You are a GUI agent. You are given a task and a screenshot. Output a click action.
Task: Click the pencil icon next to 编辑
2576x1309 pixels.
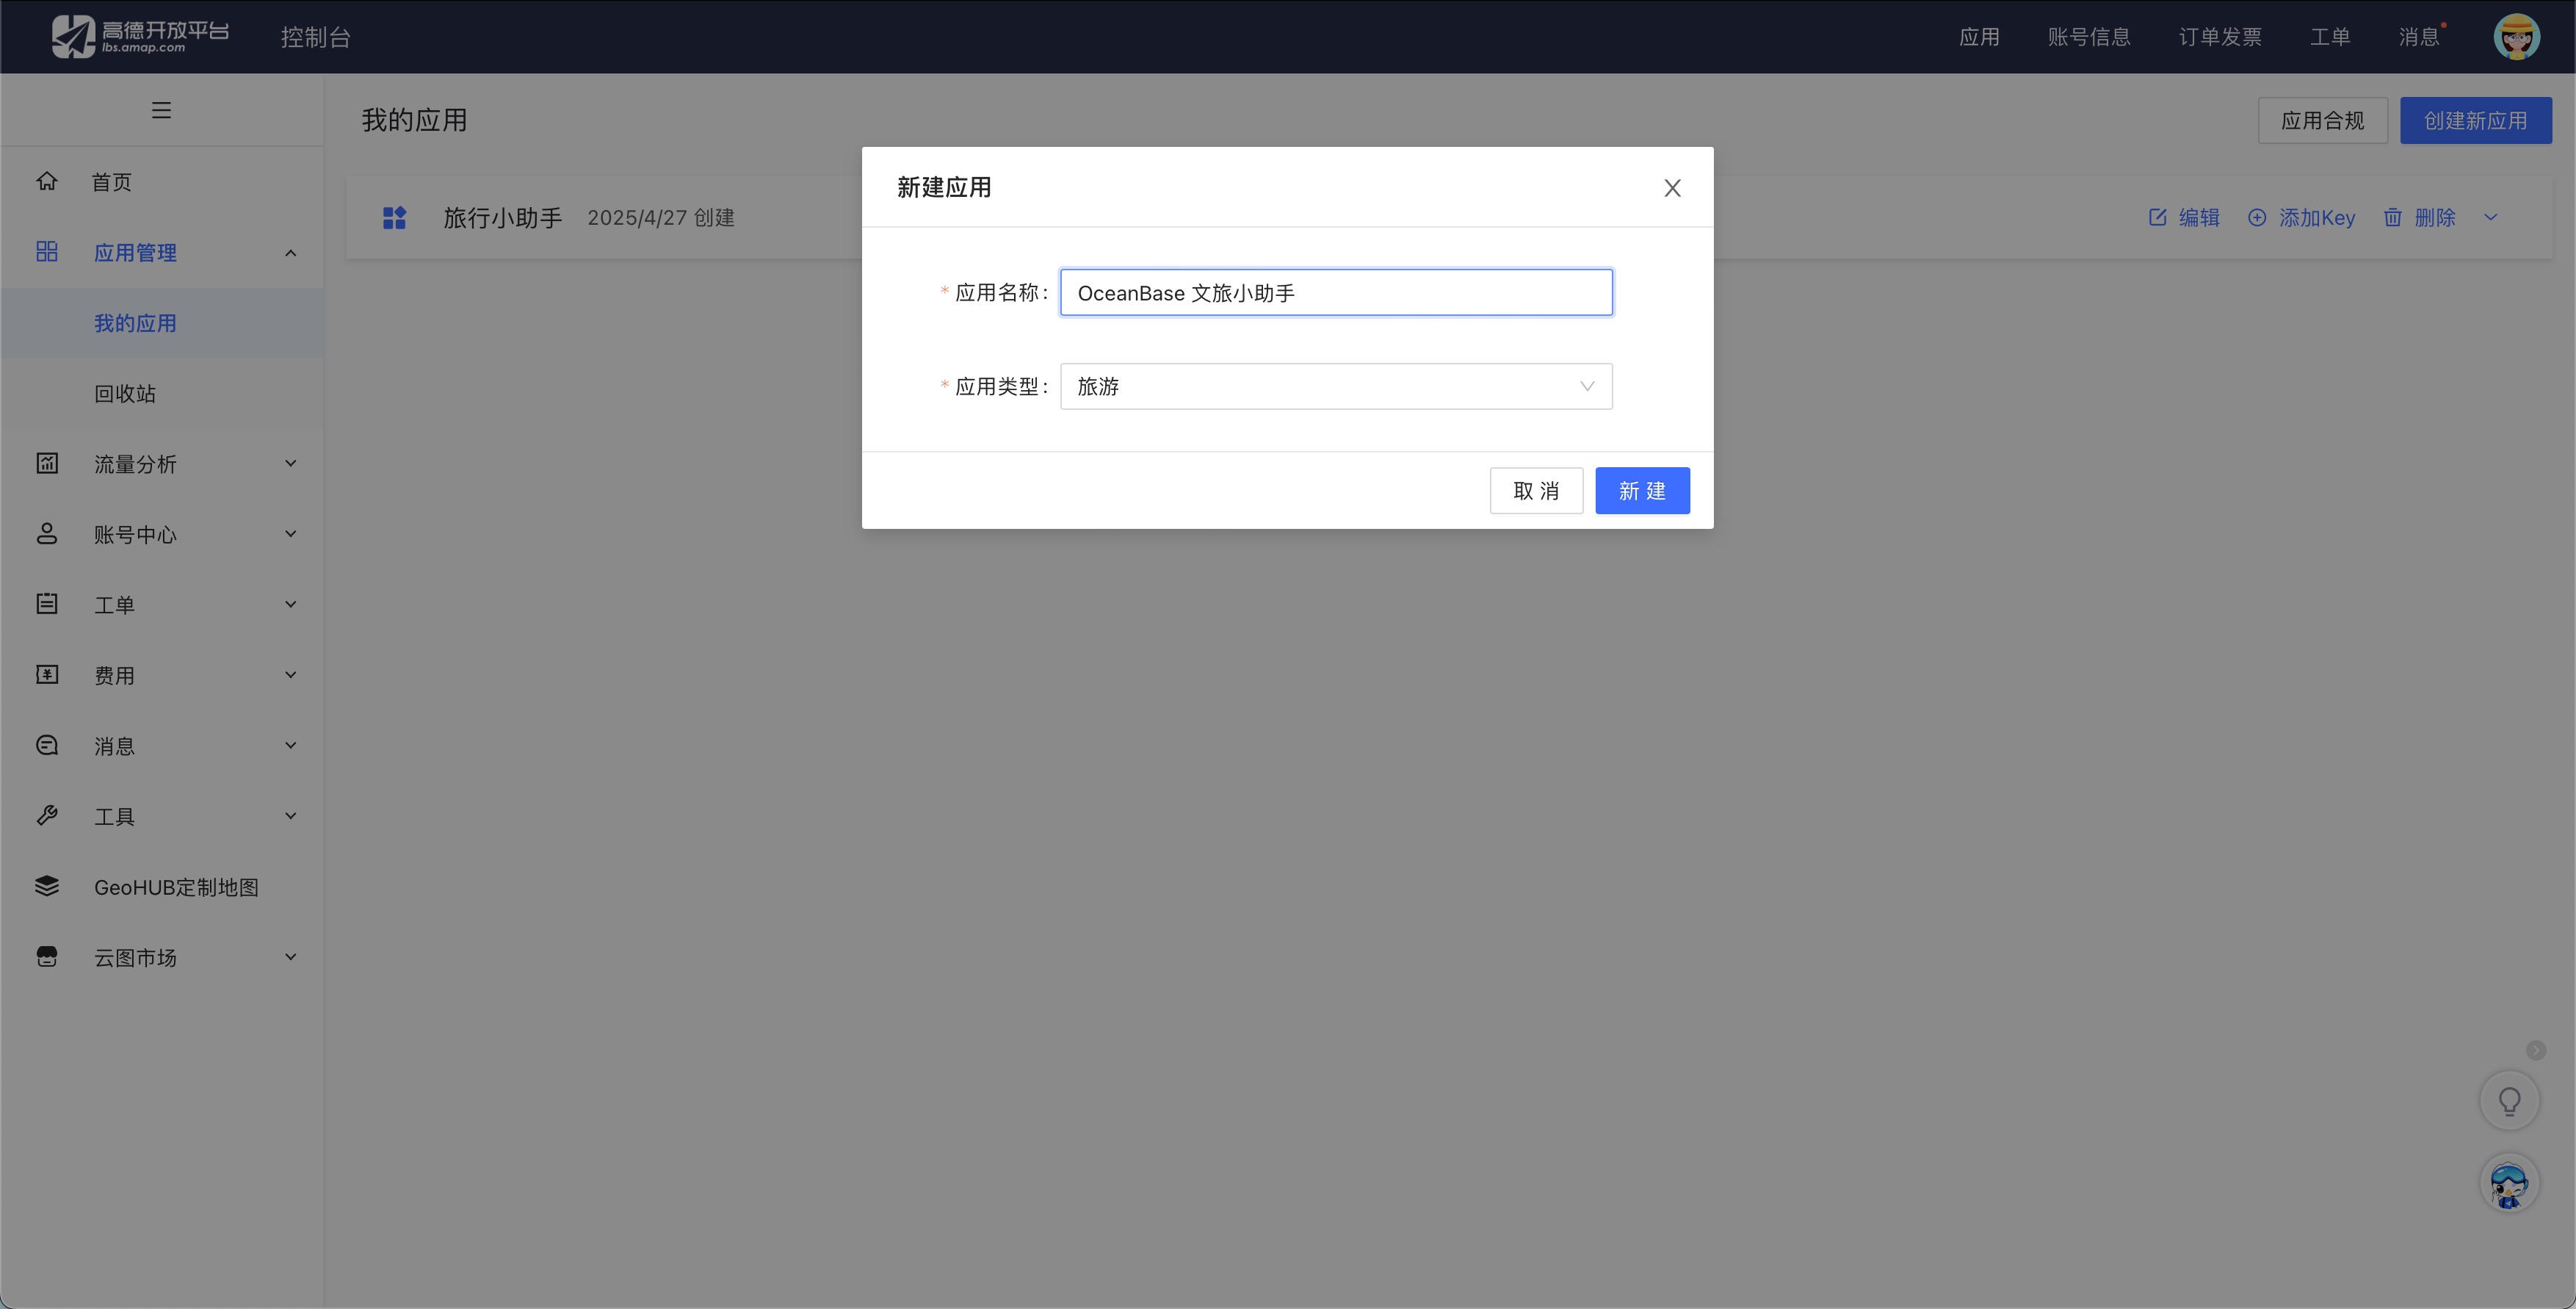pos(2155,217)
